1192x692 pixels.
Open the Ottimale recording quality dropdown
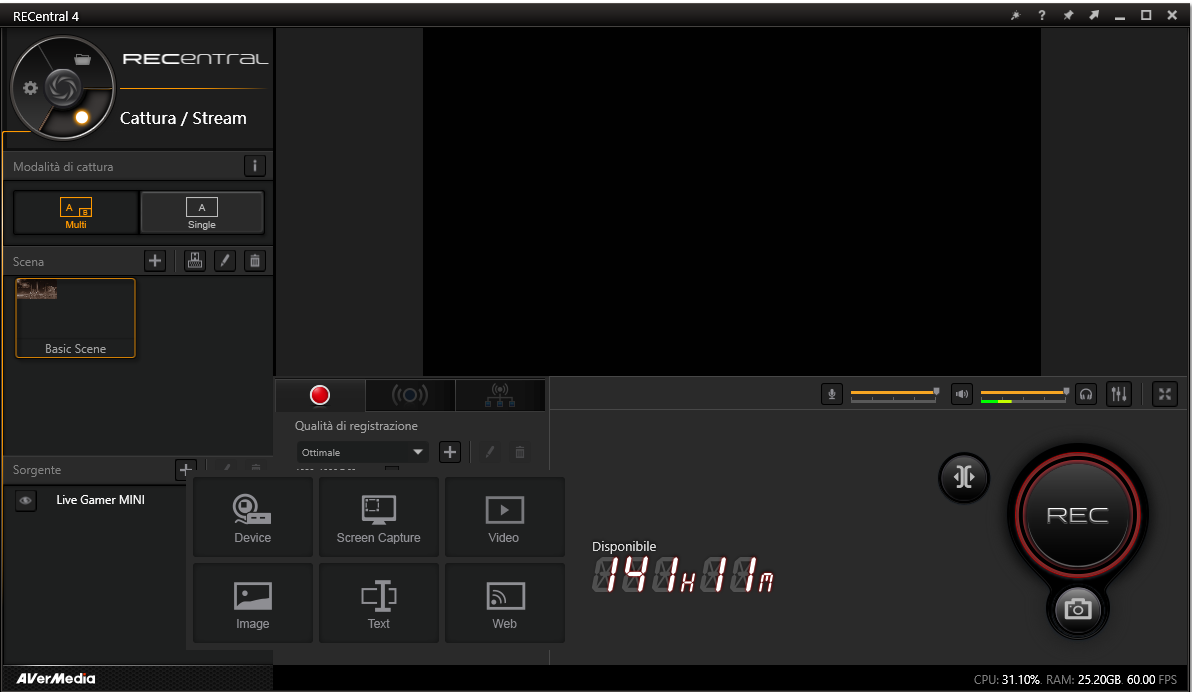363,452
